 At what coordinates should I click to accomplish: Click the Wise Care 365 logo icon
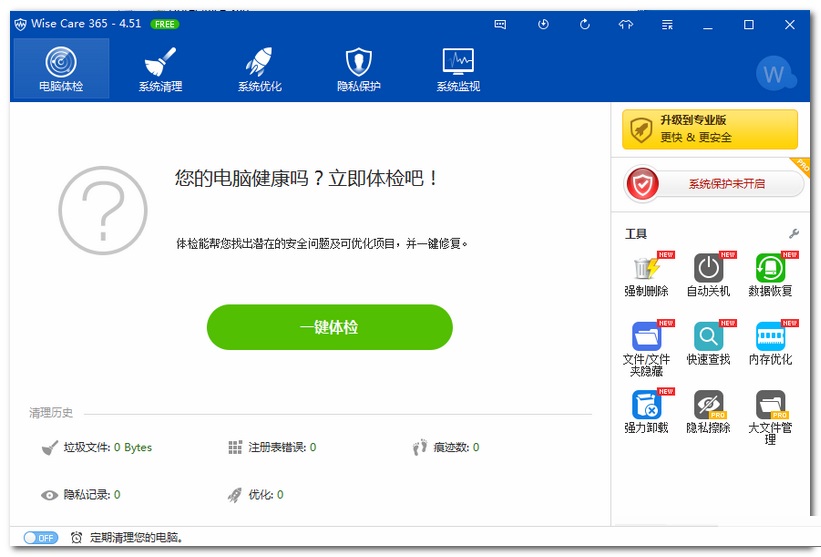tap(20, 24)
